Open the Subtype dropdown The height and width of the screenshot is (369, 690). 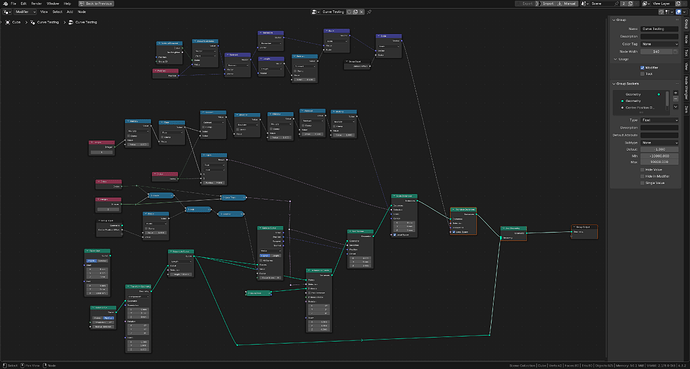[x=659, y=142]
